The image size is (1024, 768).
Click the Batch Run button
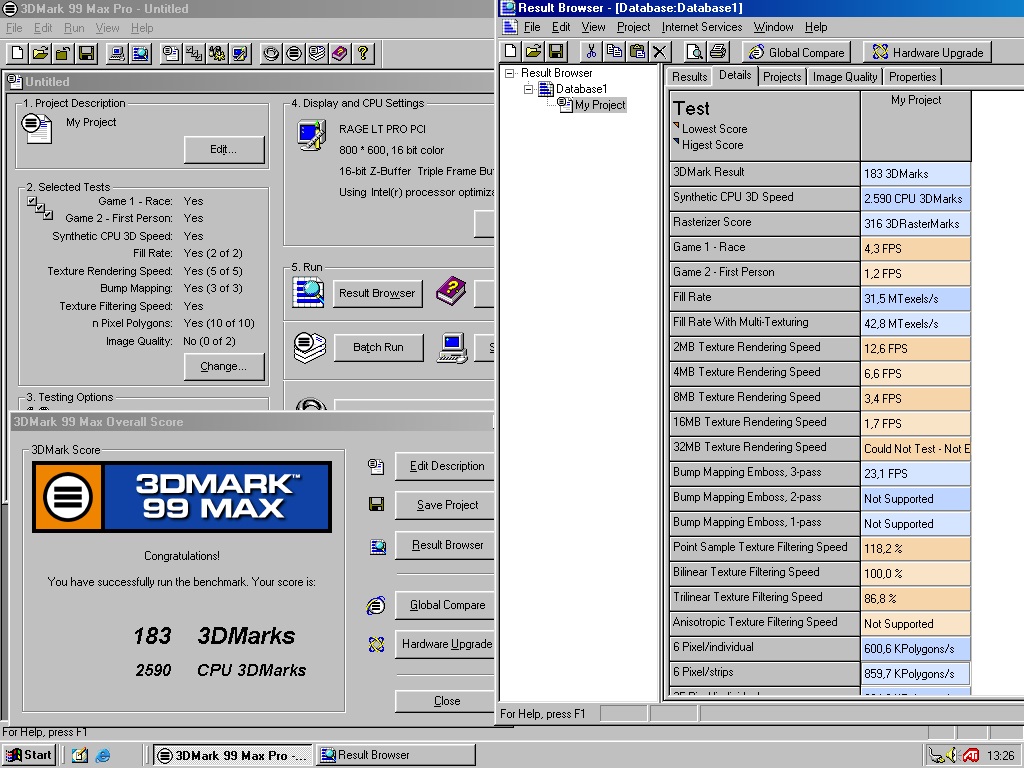(378, 347)
